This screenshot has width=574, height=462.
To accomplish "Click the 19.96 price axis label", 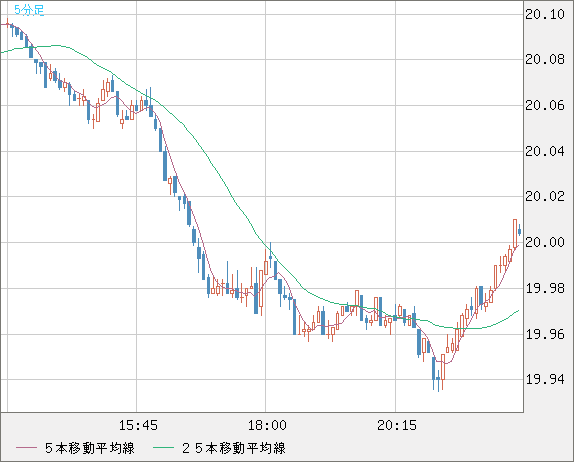I will pyautogui.click(x=545, y=334).
